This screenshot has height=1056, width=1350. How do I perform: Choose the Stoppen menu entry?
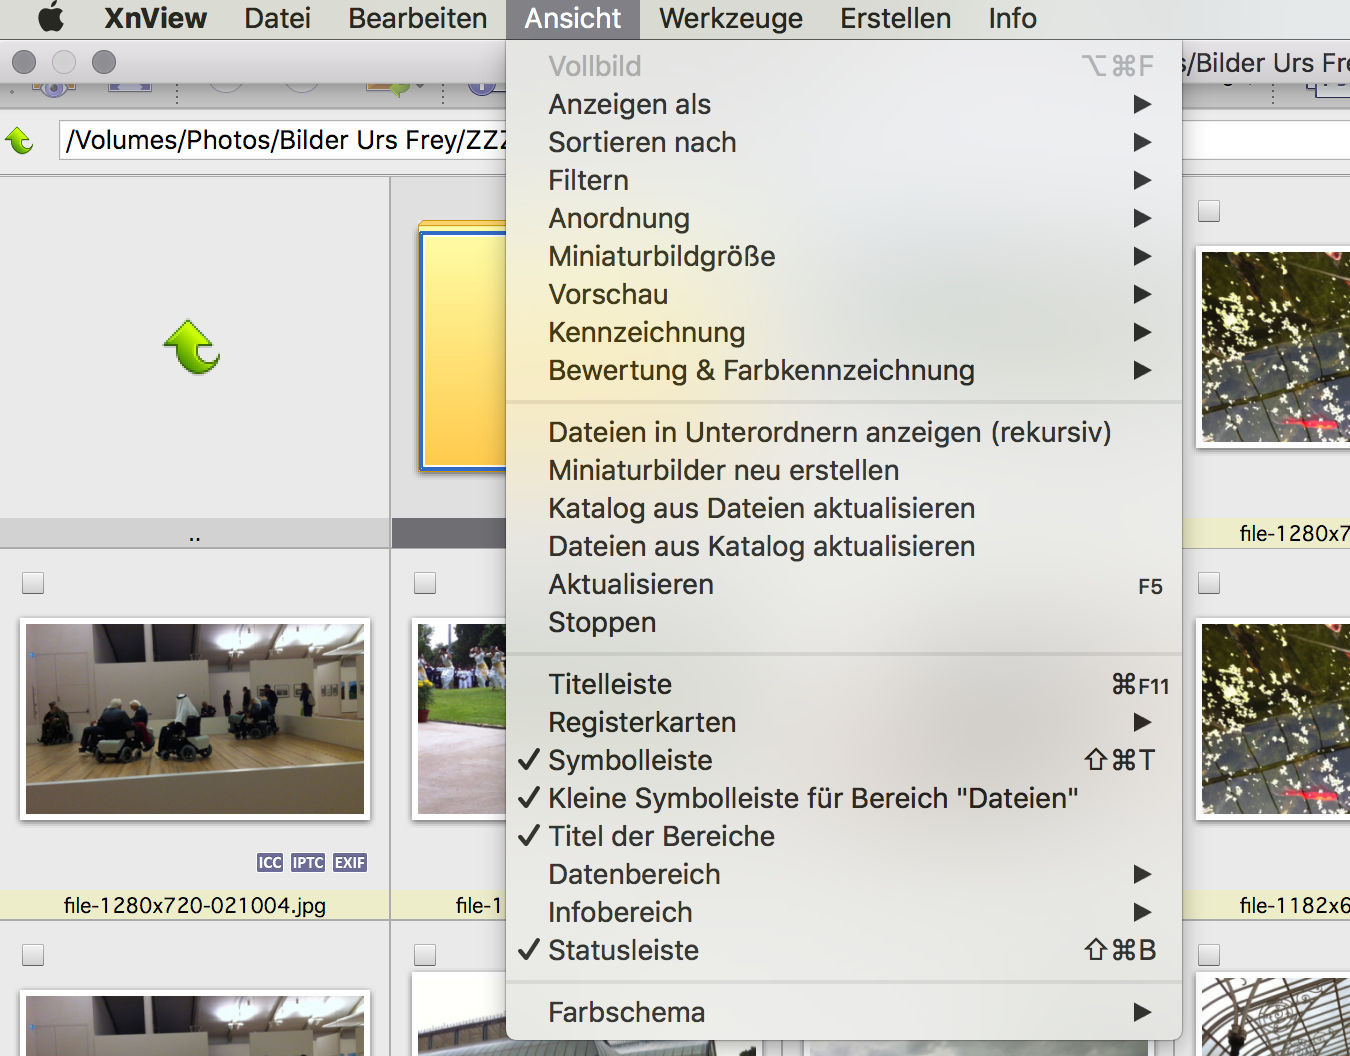click(844, 622)
